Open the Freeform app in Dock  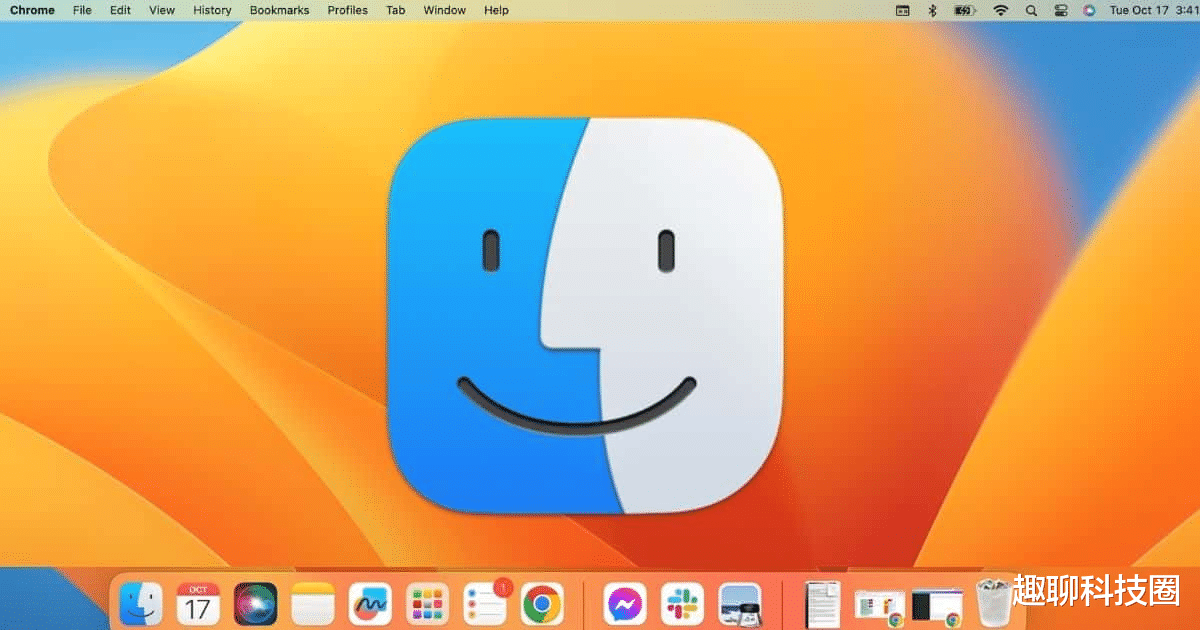[369, 604]
